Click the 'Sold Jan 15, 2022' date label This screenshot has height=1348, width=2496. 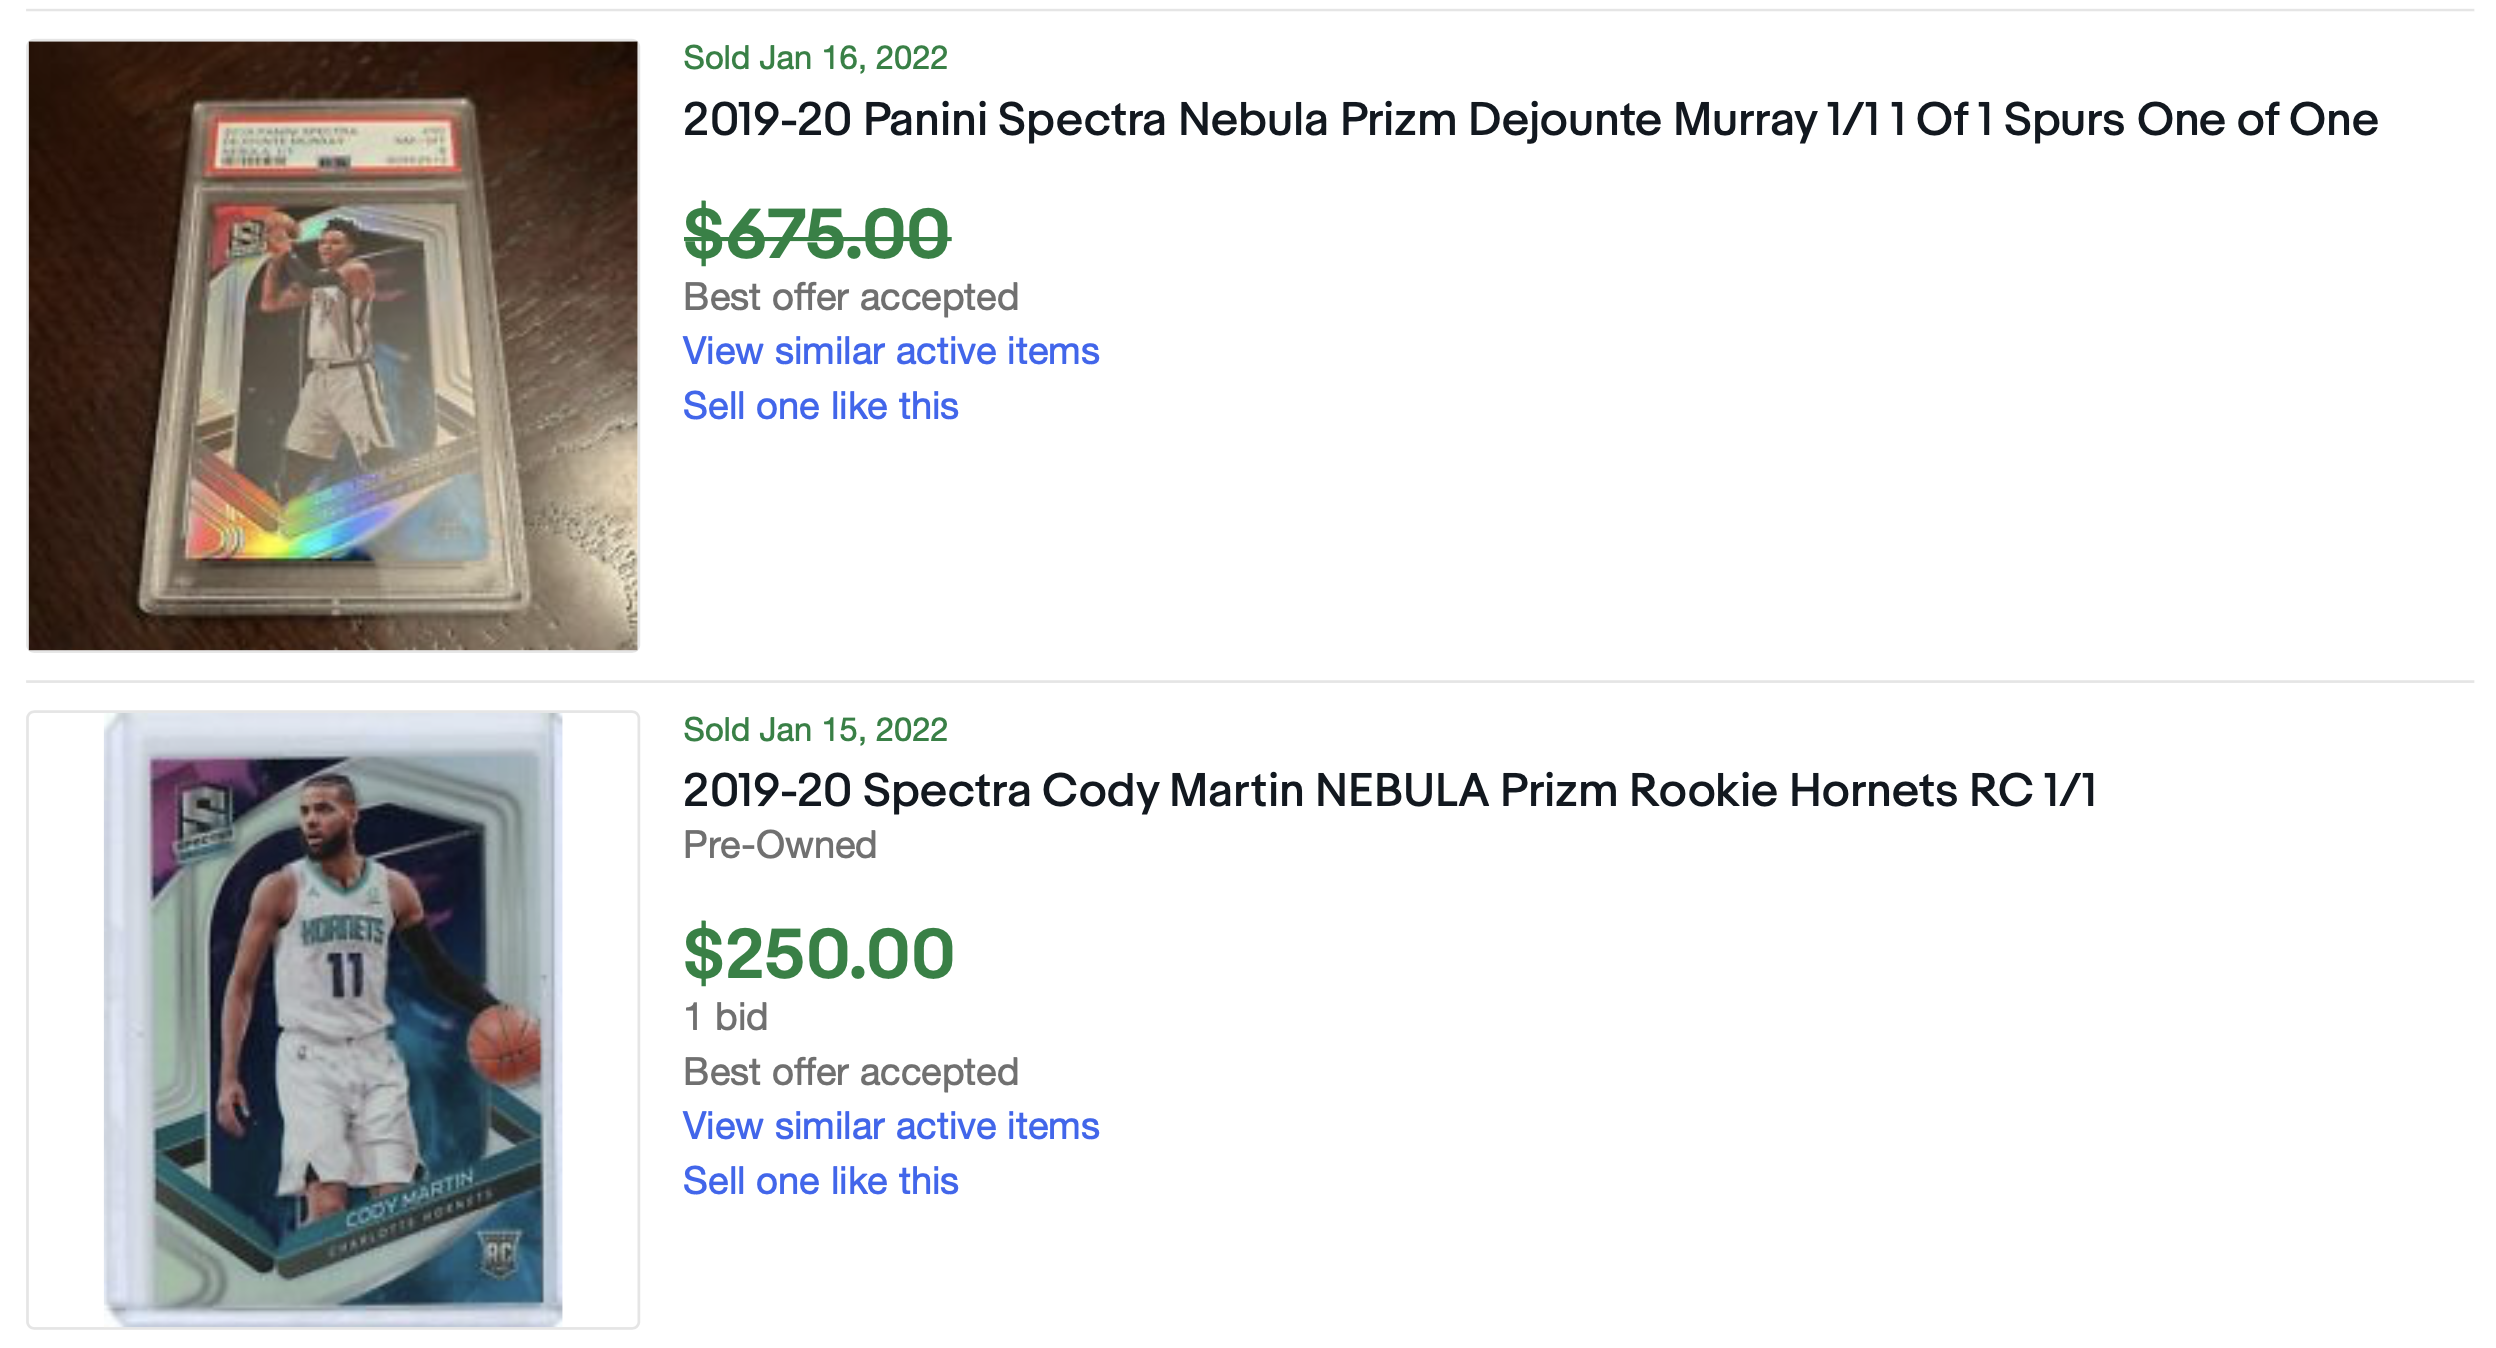[815, 730]
